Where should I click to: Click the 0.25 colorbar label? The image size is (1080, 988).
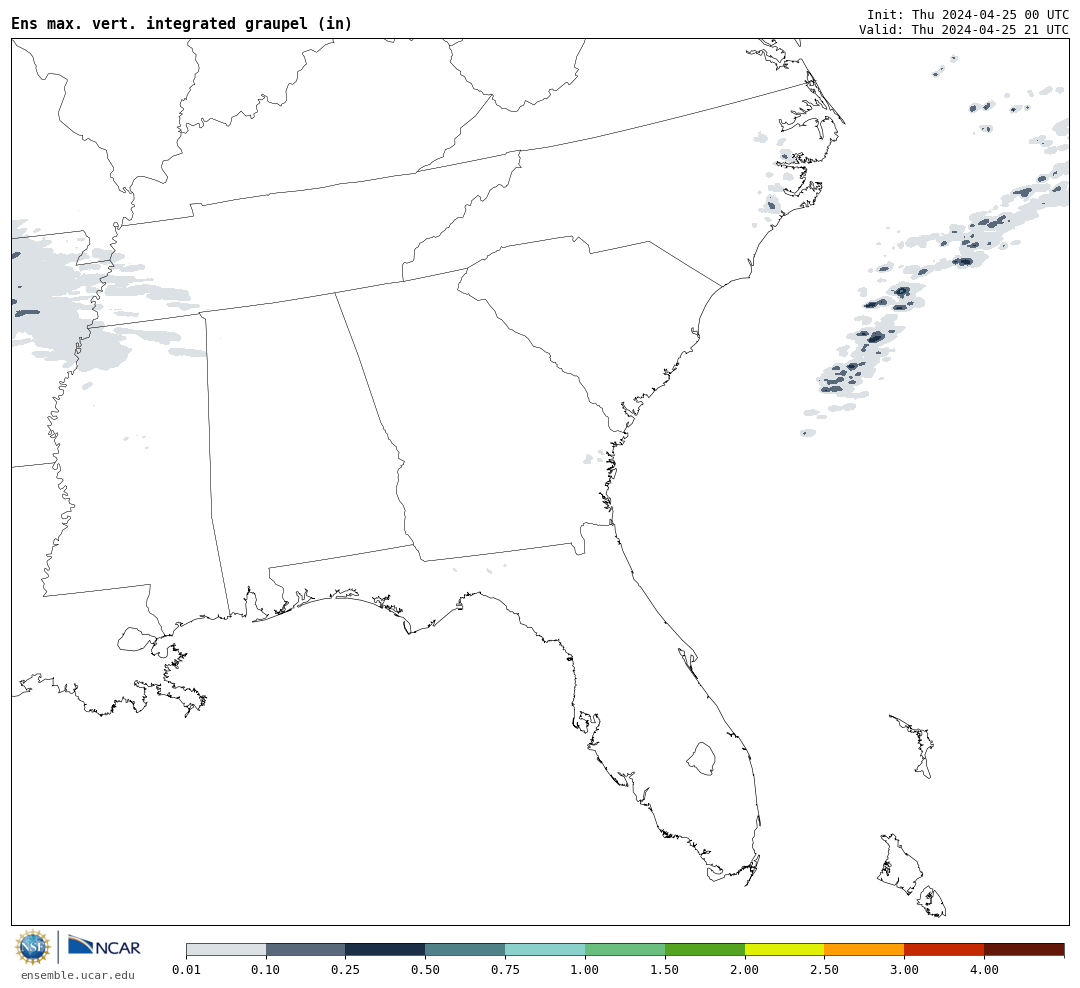346,969
